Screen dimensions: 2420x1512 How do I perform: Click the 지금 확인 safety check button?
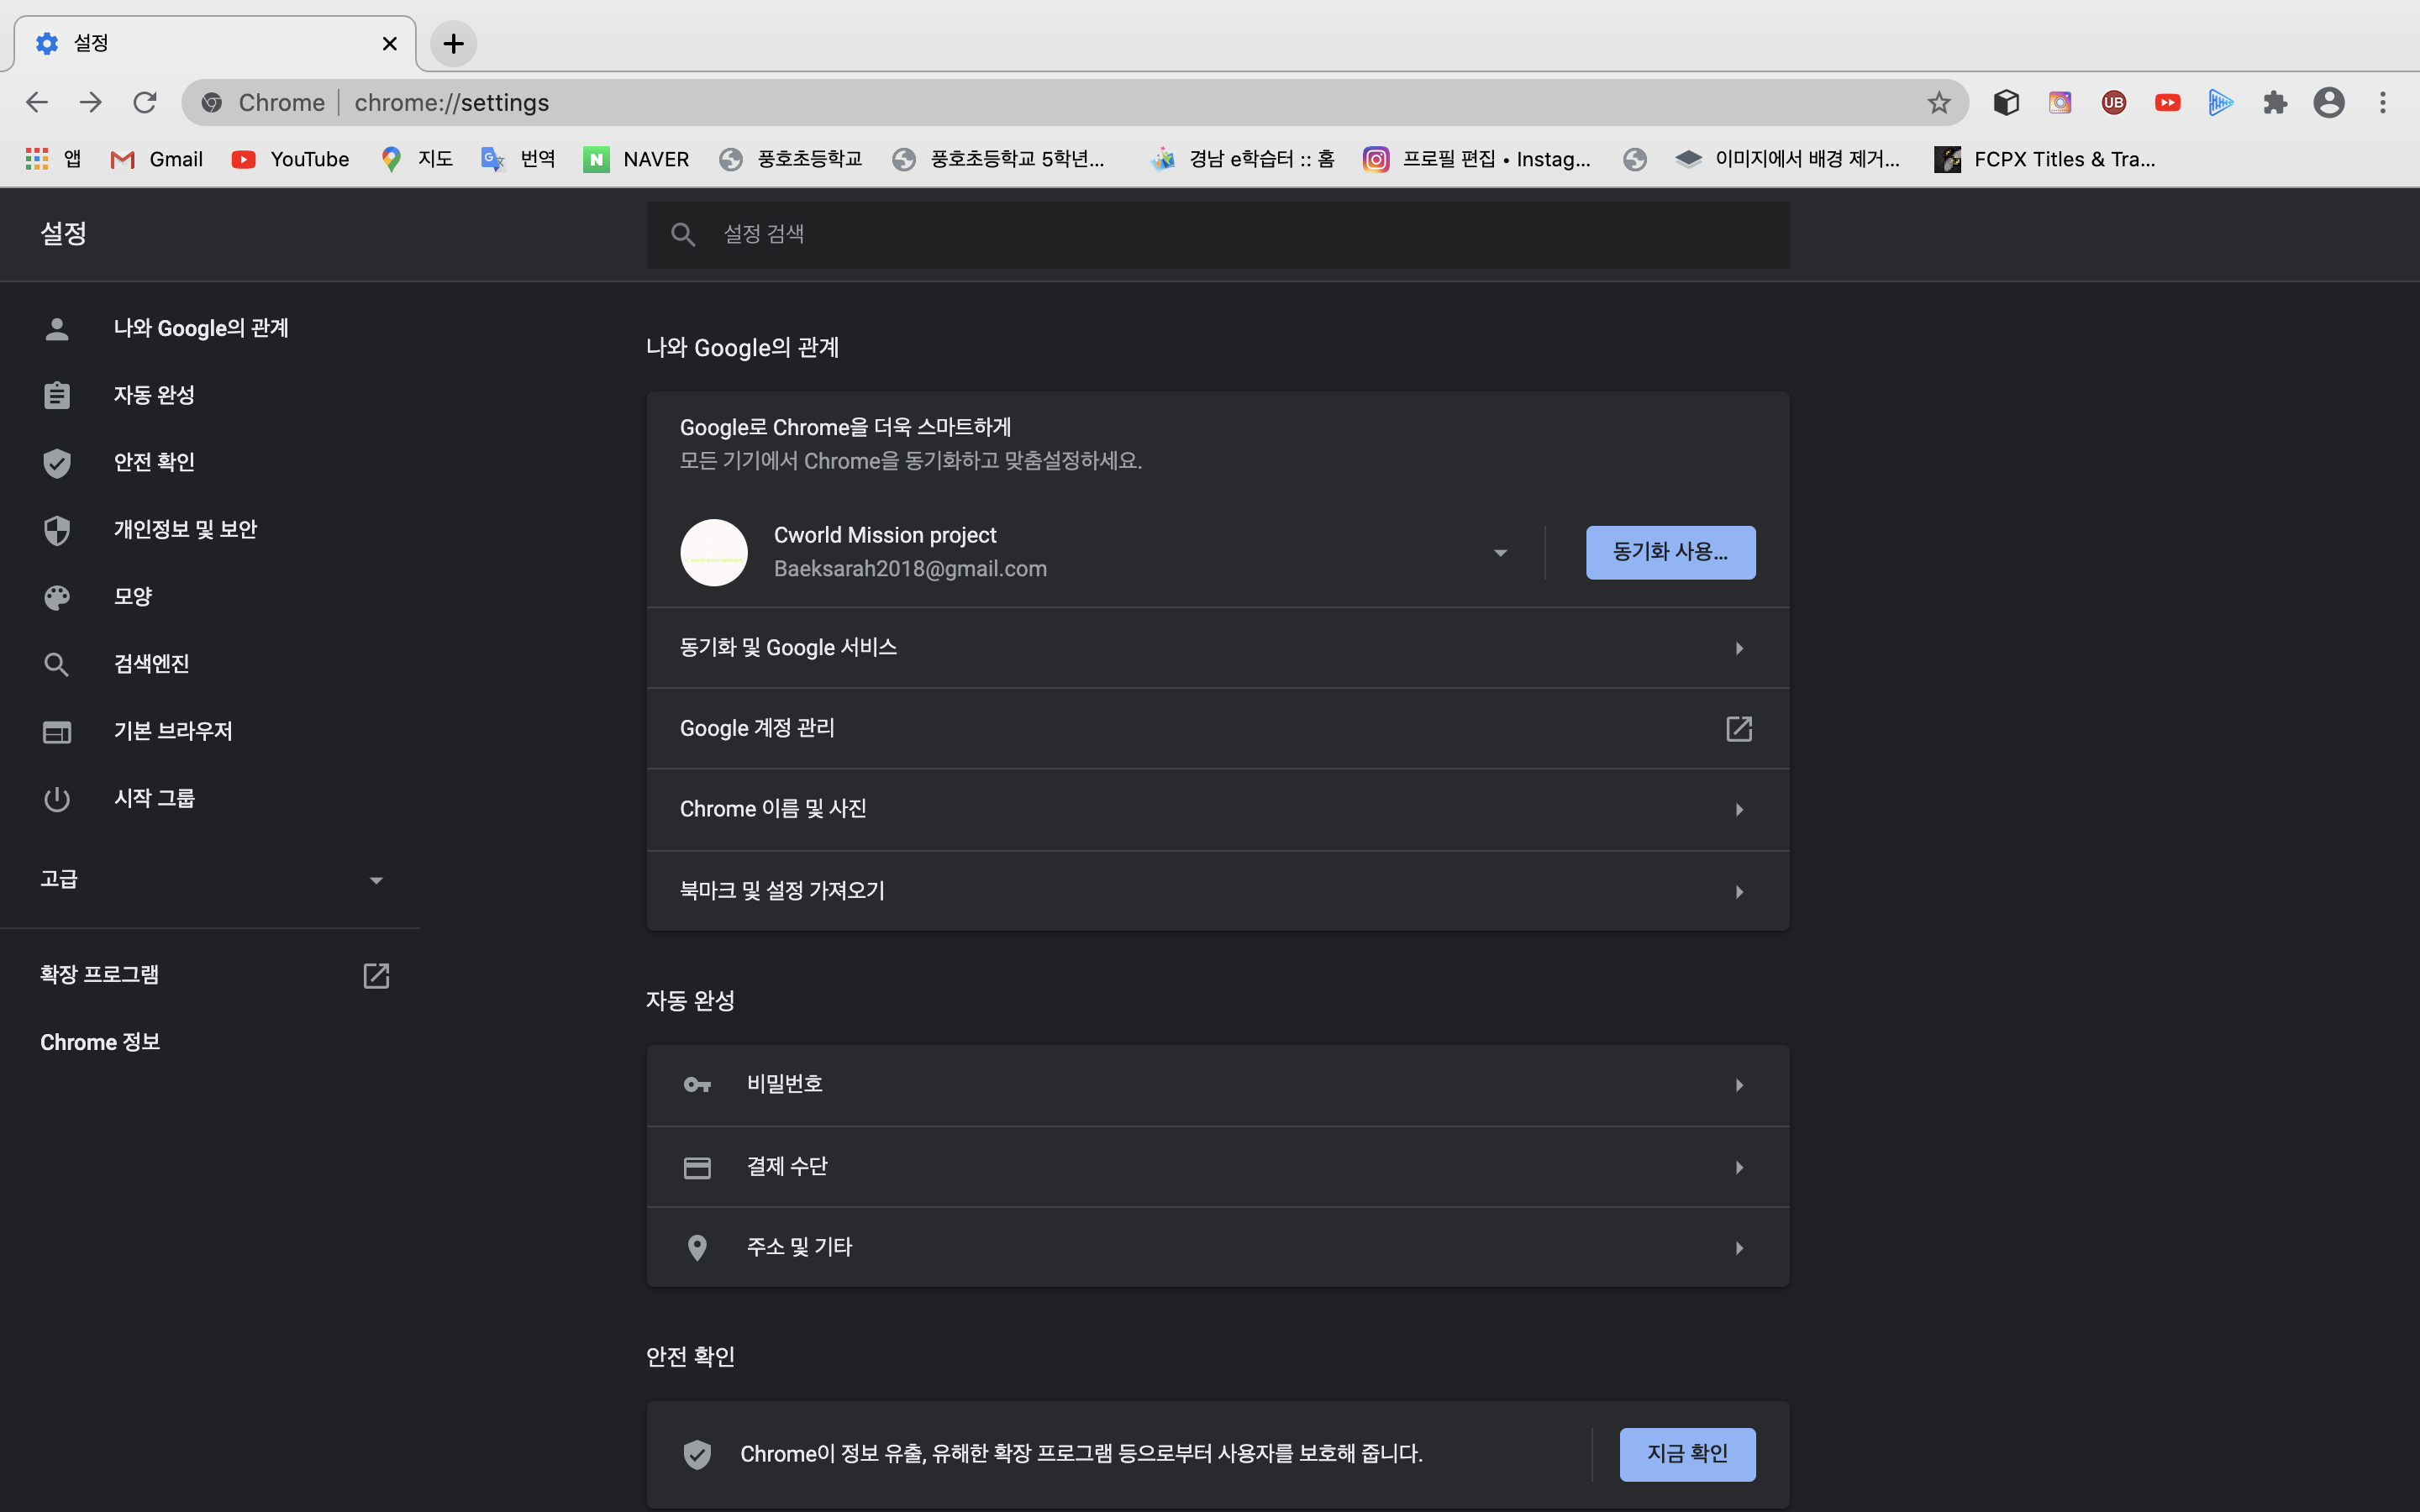tap(1688, 1454)
